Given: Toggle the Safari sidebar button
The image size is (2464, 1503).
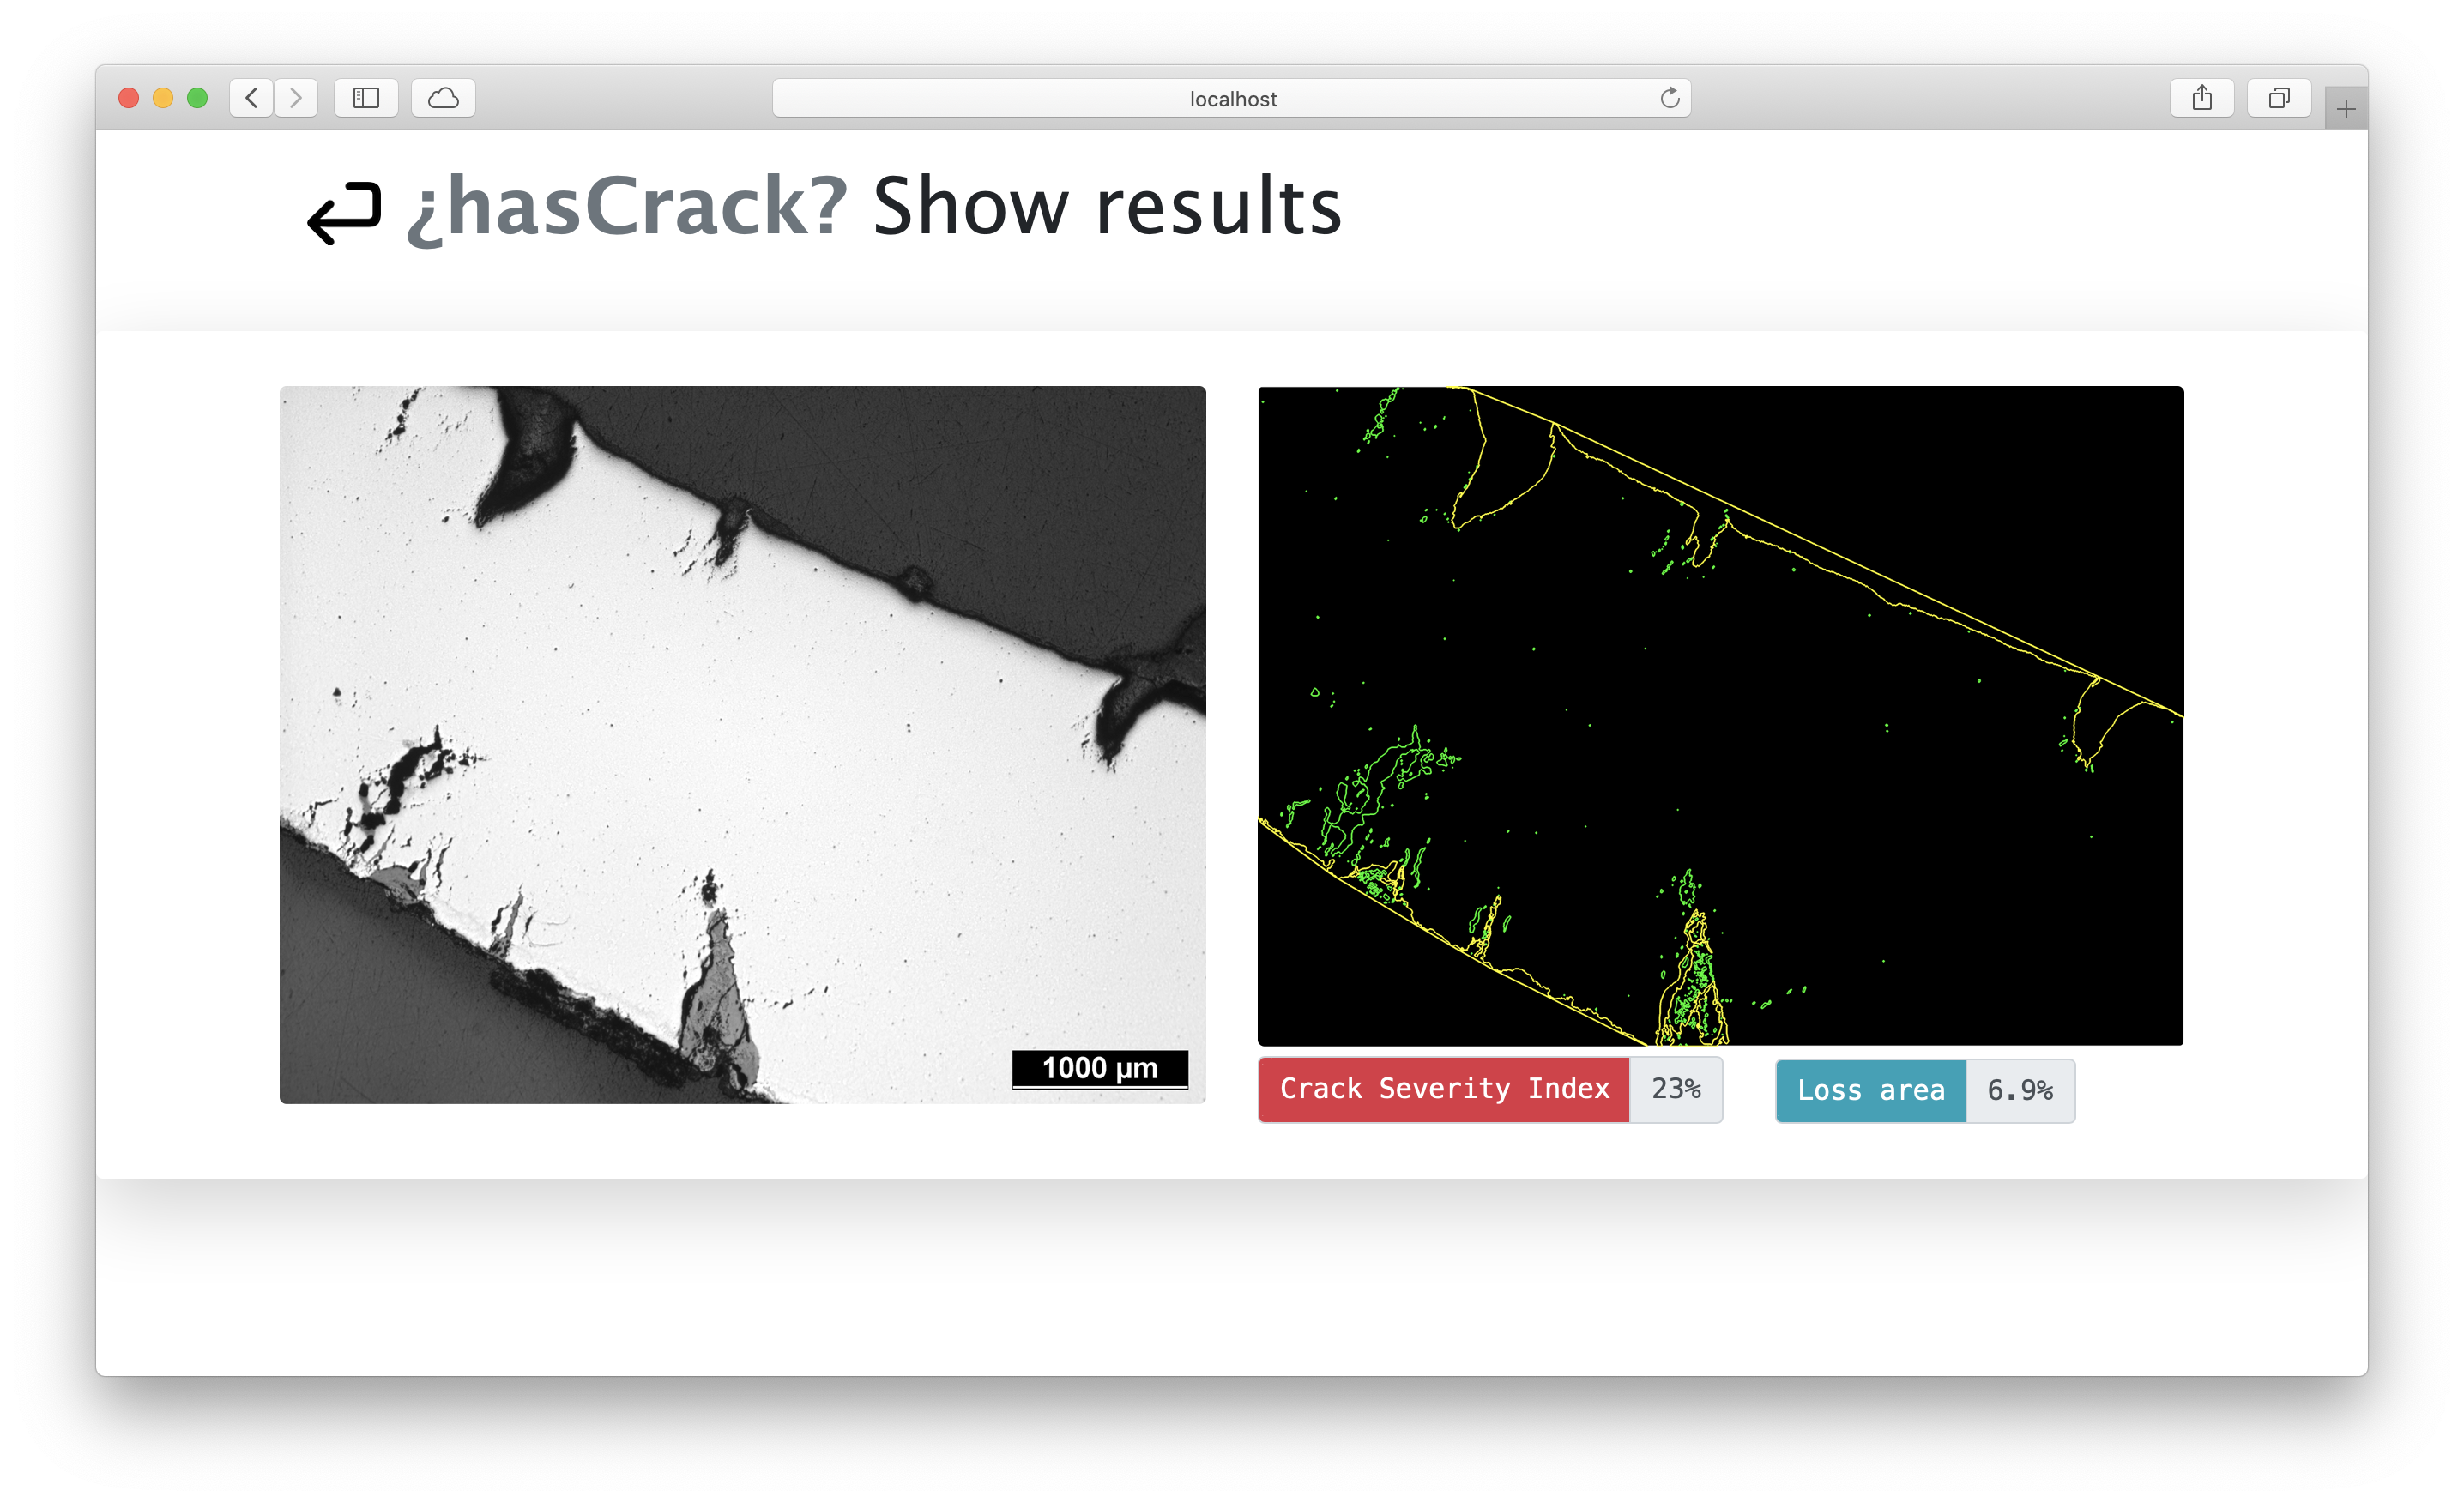Looking at the screenshot, I should point(366,98).
